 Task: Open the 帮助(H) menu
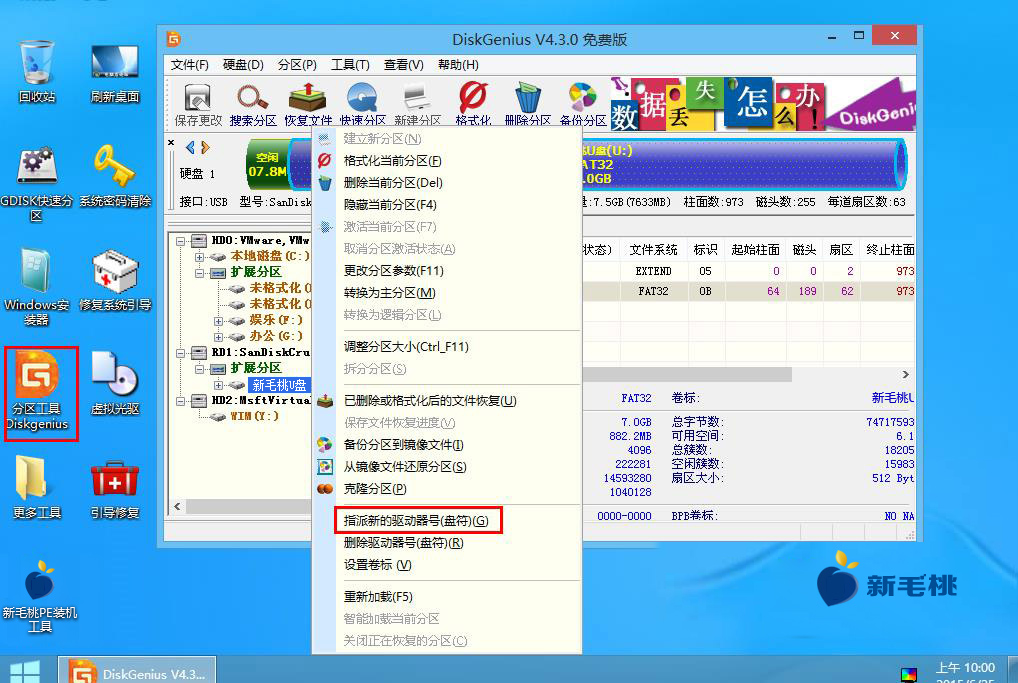tap(458, 65)
